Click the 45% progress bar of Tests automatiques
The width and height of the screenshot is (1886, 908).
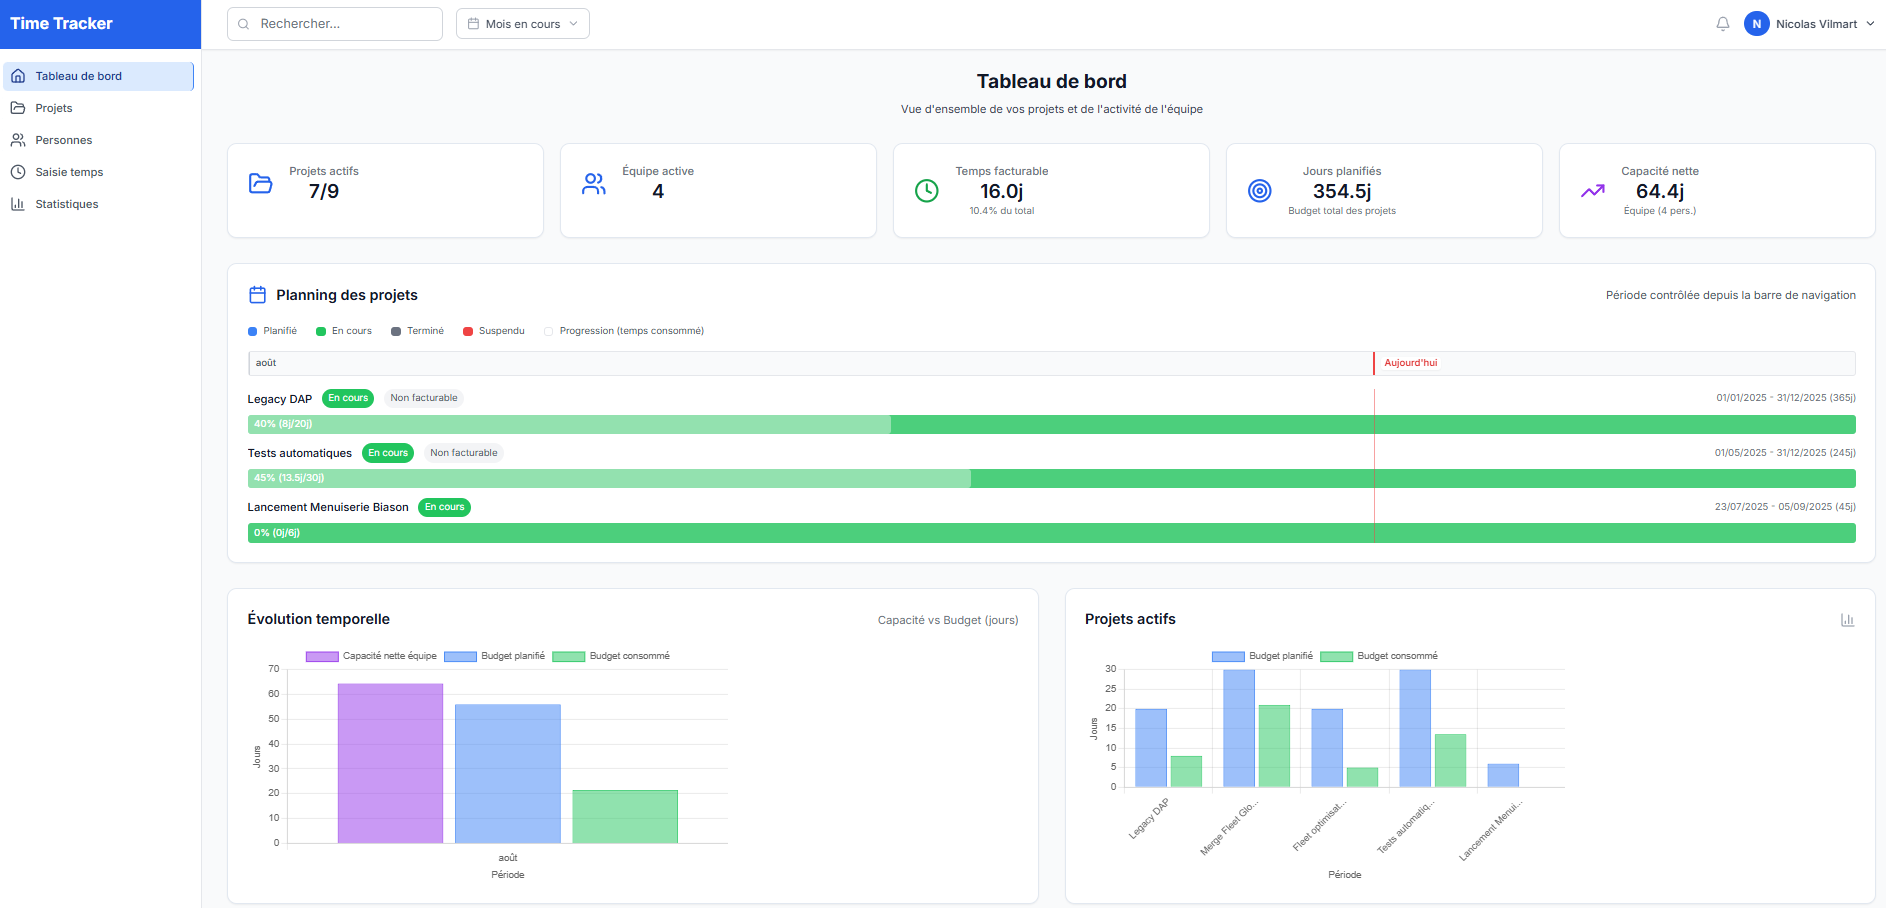[600, 478]
